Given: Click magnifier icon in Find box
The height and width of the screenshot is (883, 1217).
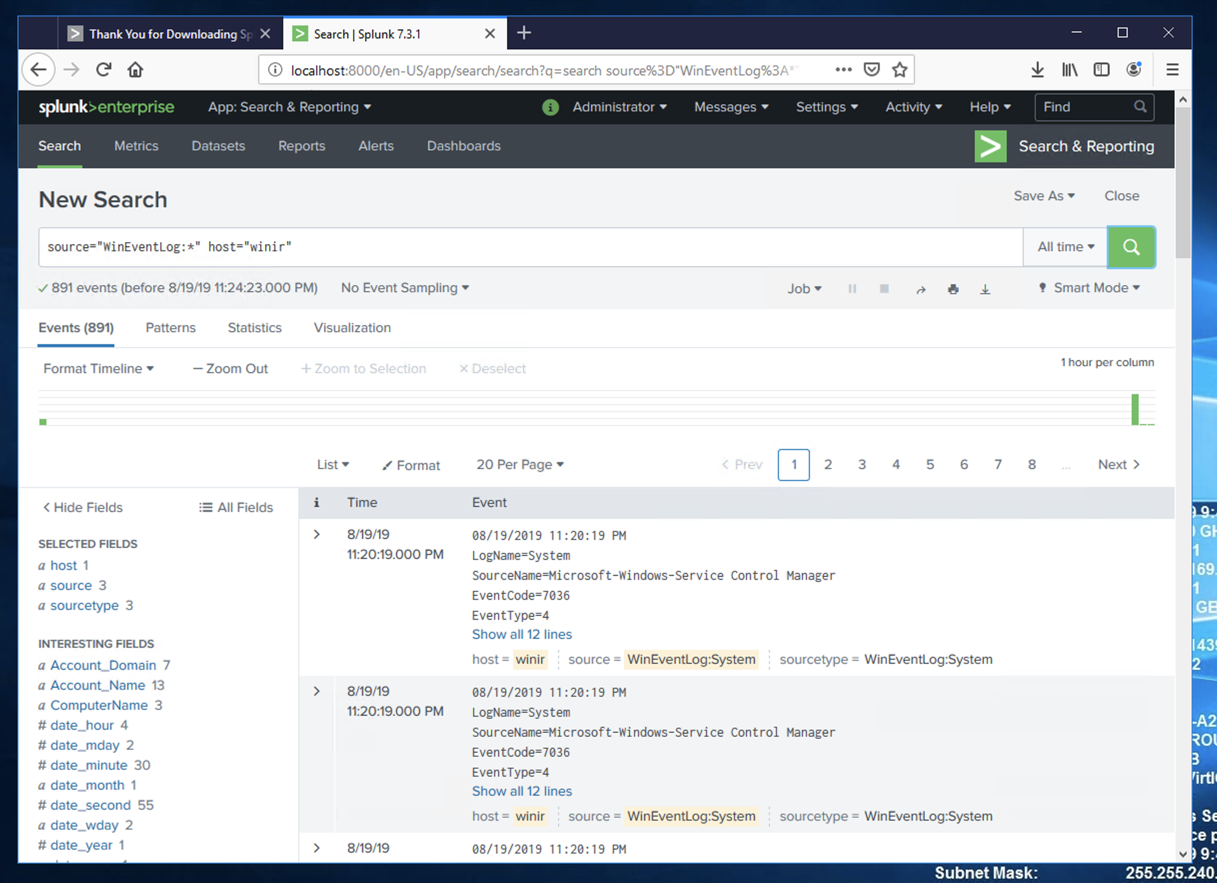Looking at the screenshot, I should (1140, 107).
